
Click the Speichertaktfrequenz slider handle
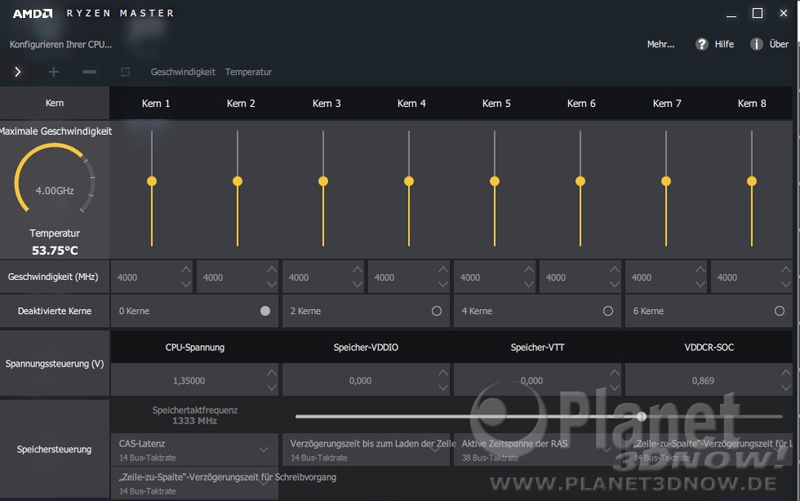coord(642,416)
